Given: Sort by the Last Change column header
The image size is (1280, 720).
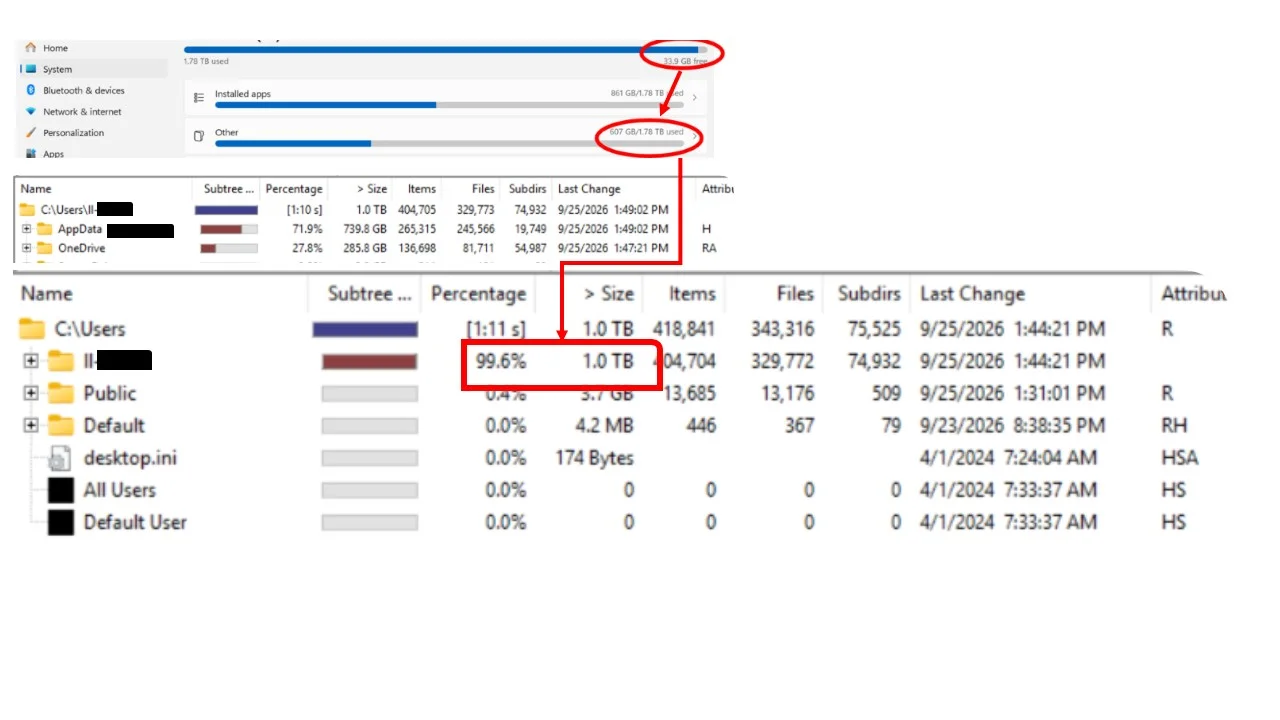Looking at the screenshot, I should (x=972, y=294).
